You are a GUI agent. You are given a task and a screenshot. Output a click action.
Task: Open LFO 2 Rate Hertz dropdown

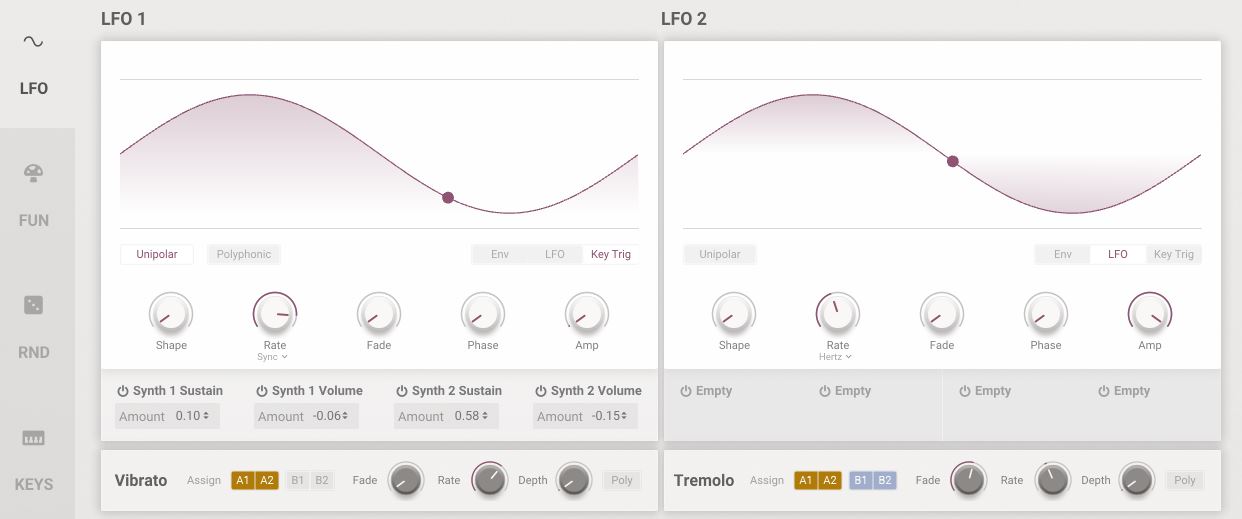tap(838, 357)
